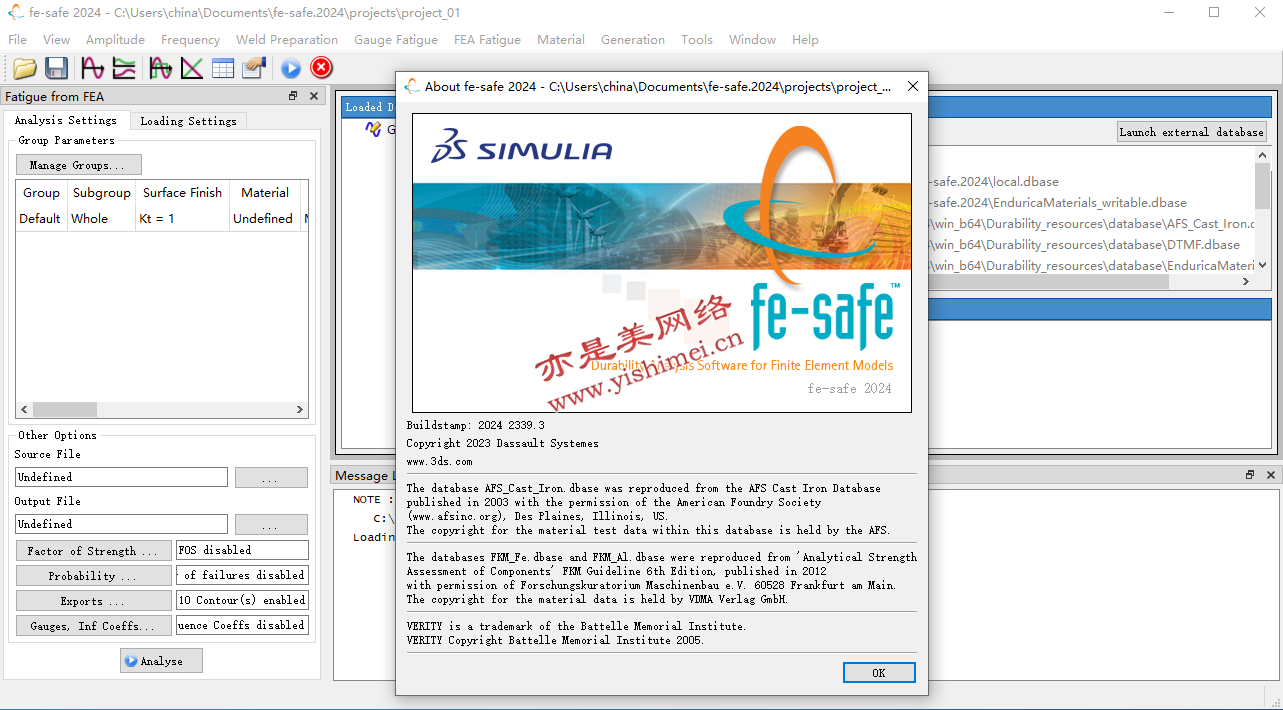1283x710 pixels.
Task: Float the Fatigue from FEA panel
Action: point(293,96)
